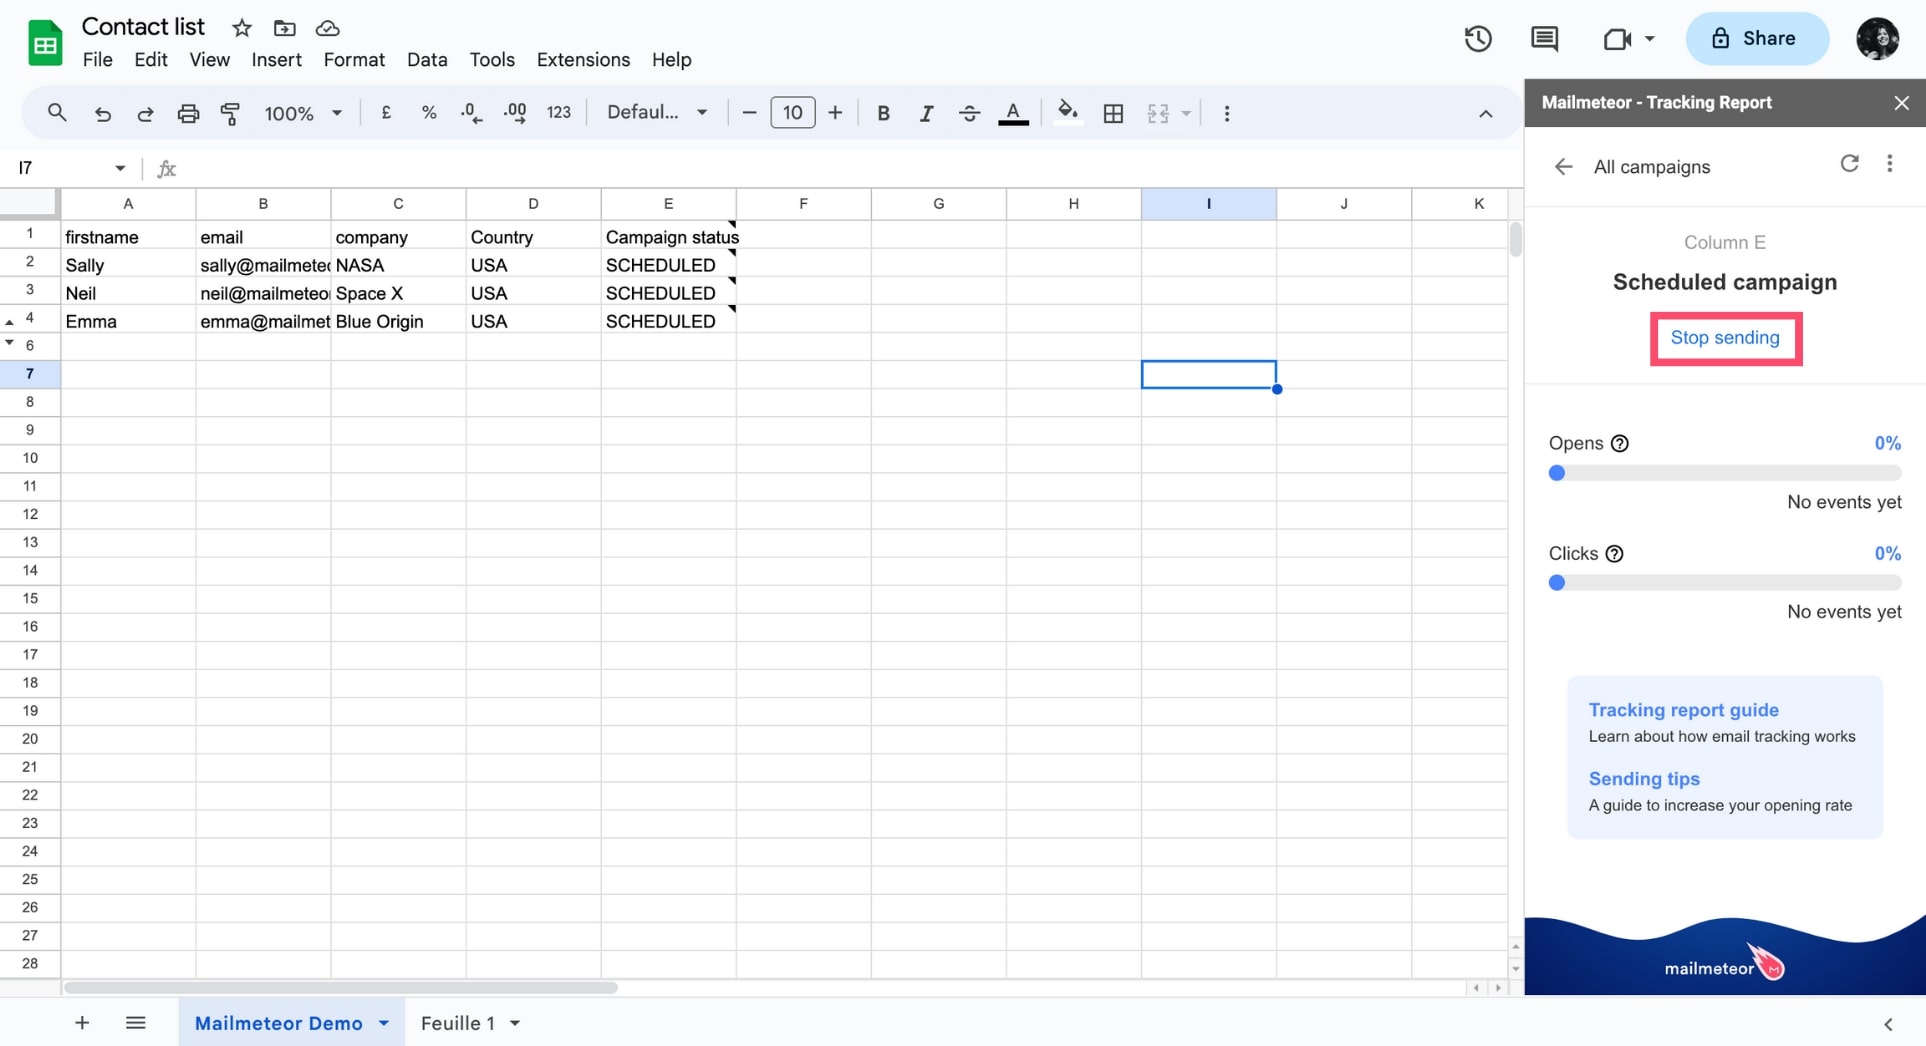Star the Contact list document

tap(241, 28)
